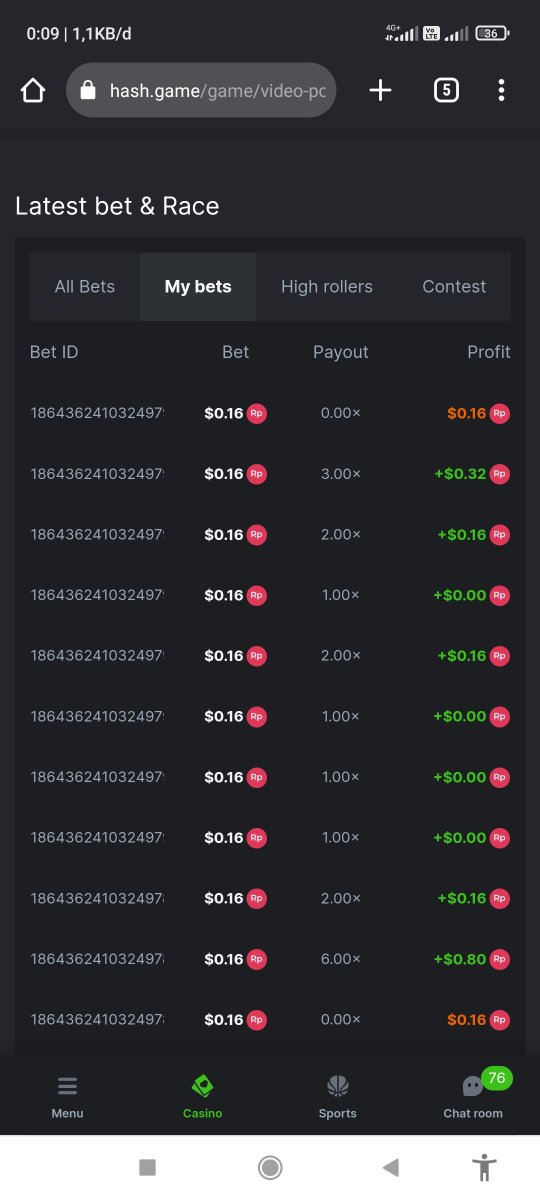Open the Contest tab
Viewport: 540px width, 1200px height.
pos(454,287)
